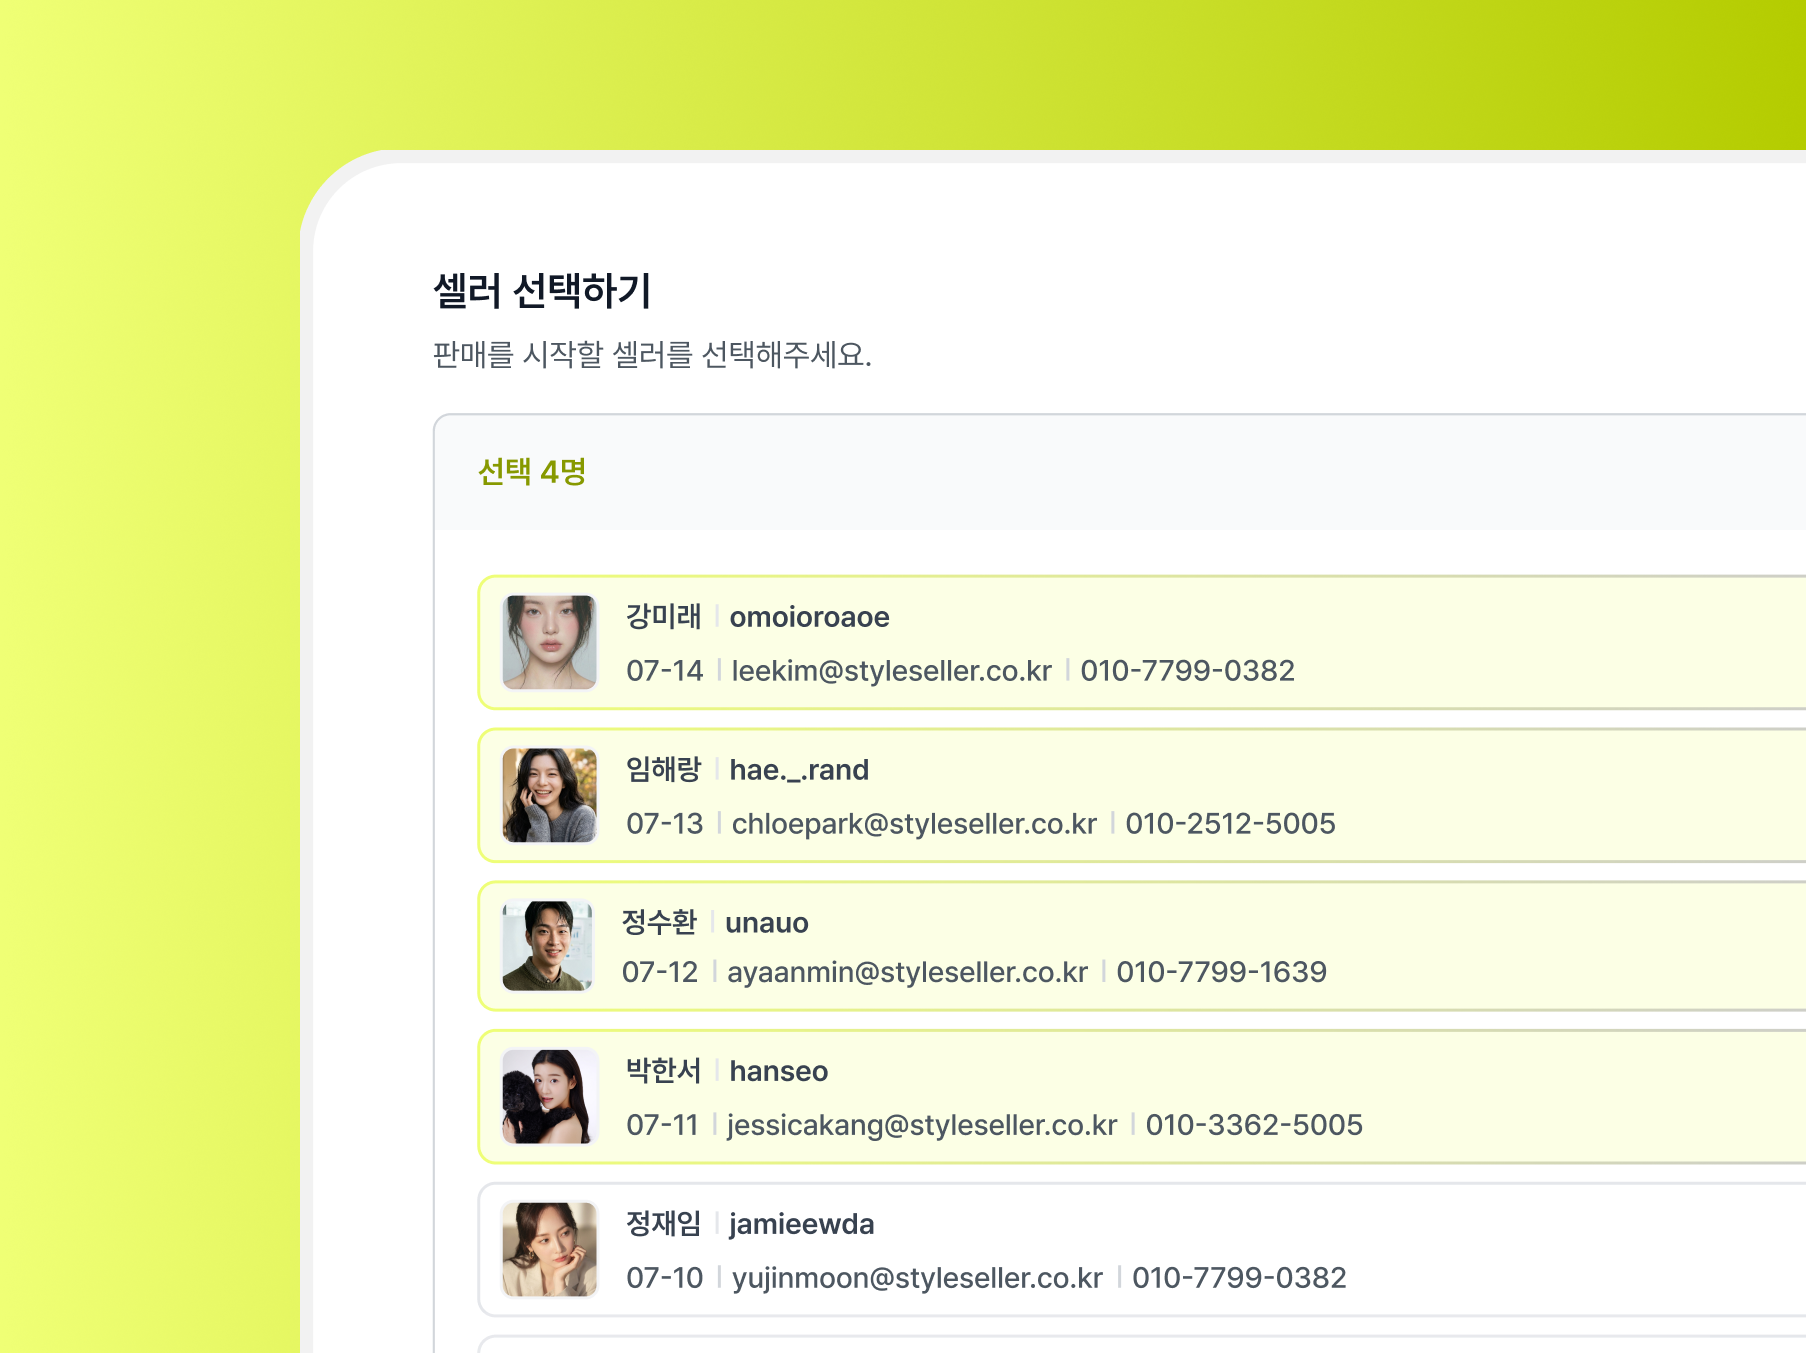Click the username jamieewda
Viewport: 1806px width, 1353px height.
point(801,1224)
